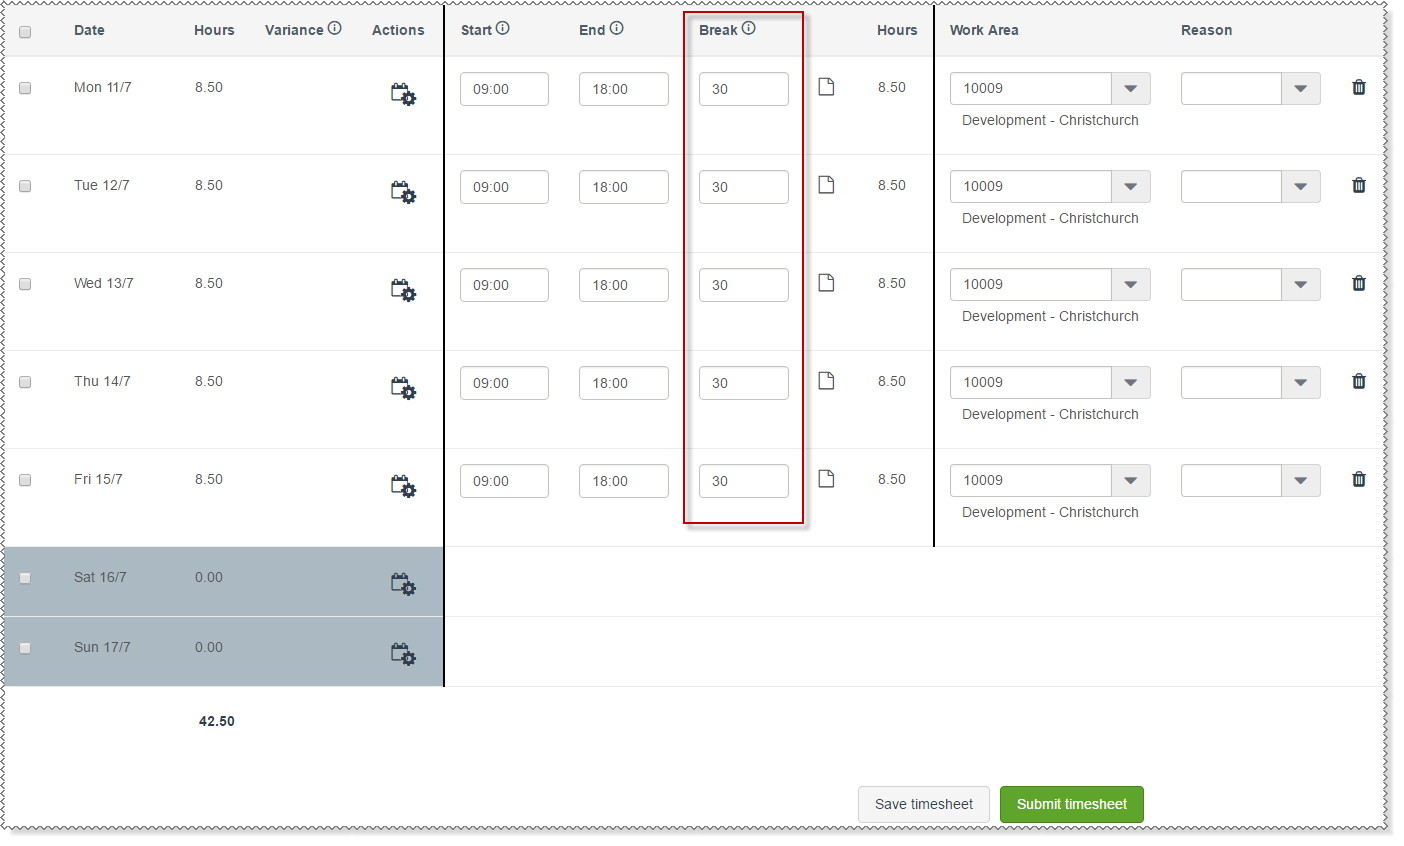This screenshot has height=846, width=1404.
Task: Delete the Fri 15/7 timesheet row
Action: [1358, 479]
